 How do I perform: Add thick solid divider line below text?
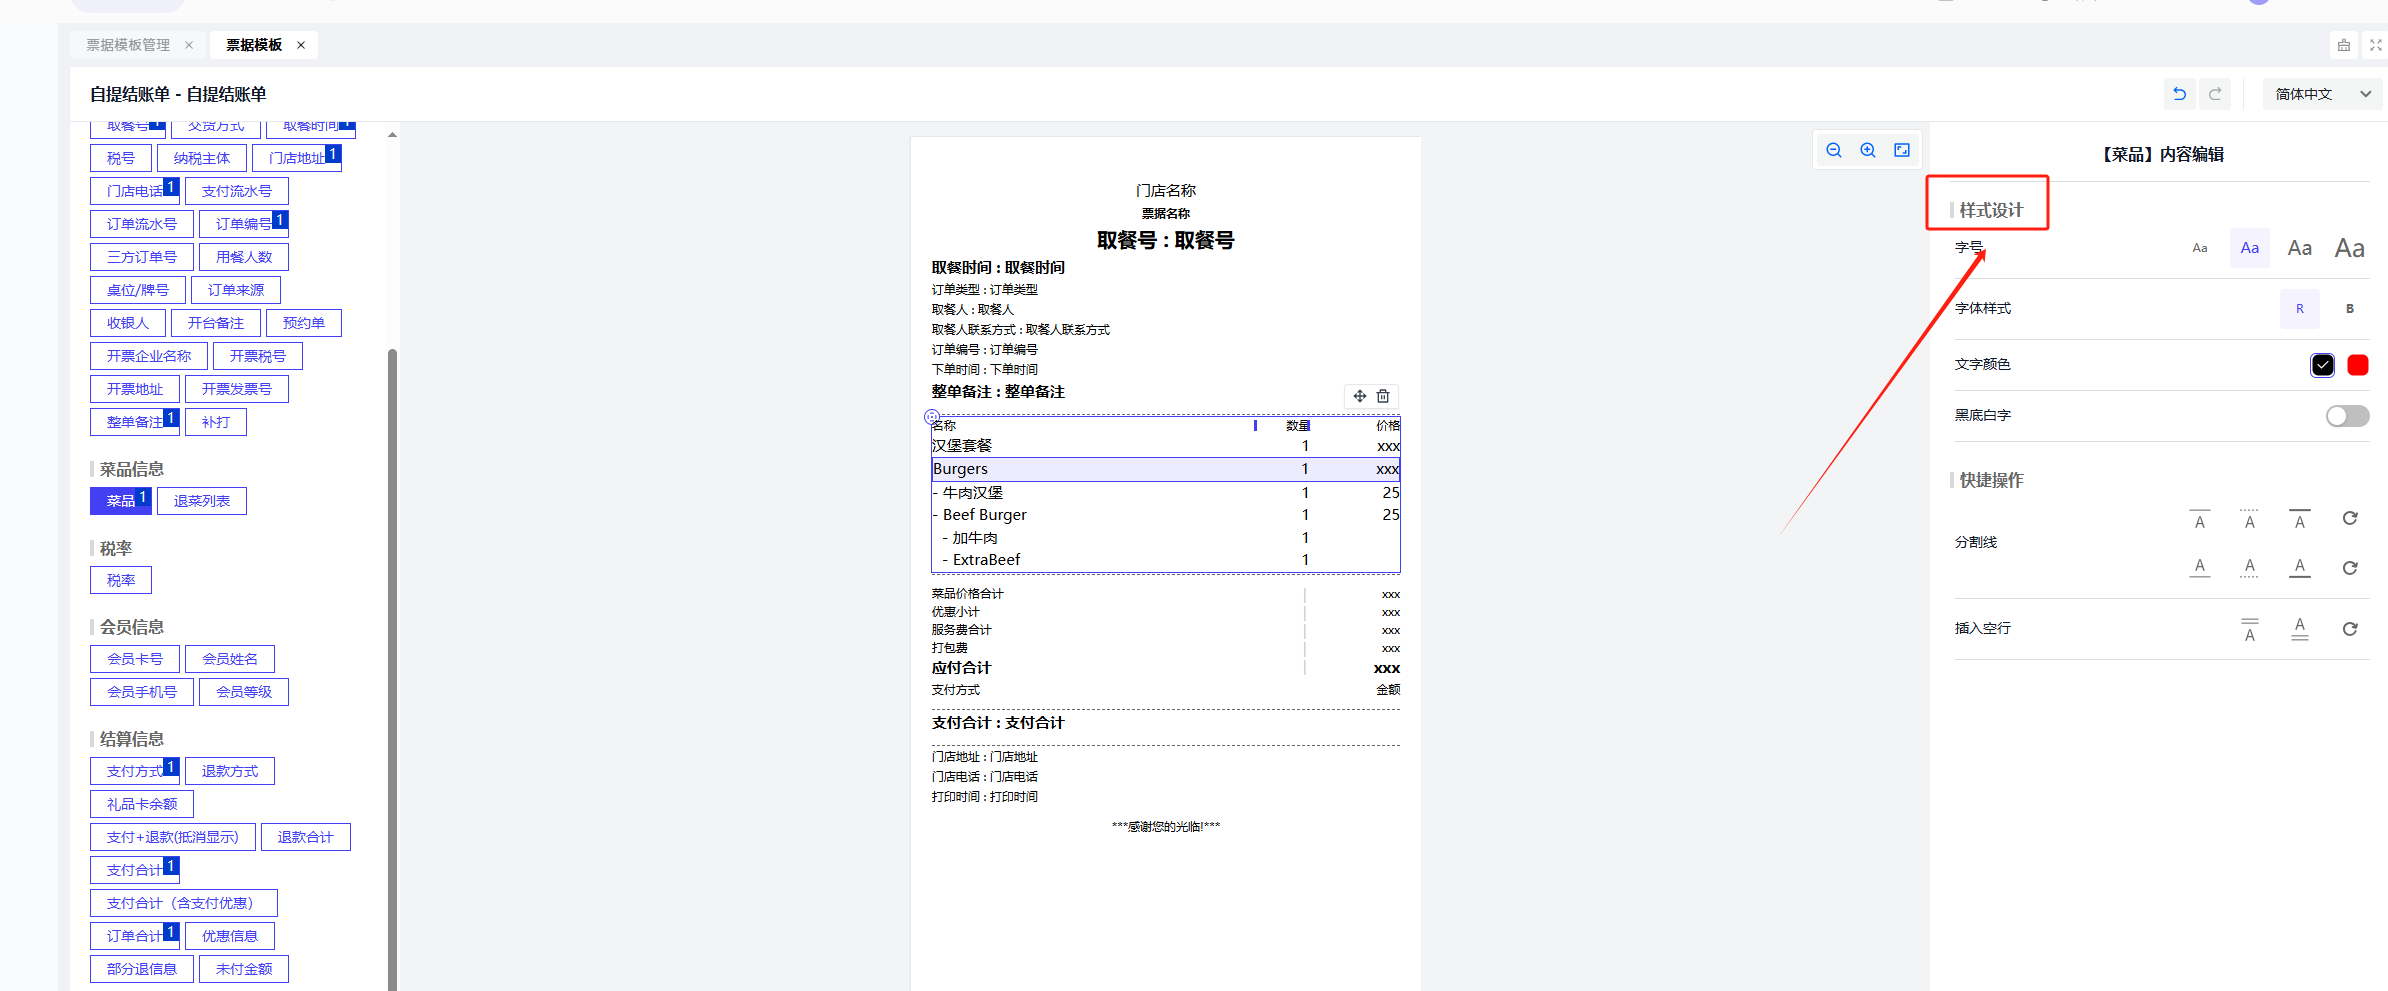tap(2300, 567)
